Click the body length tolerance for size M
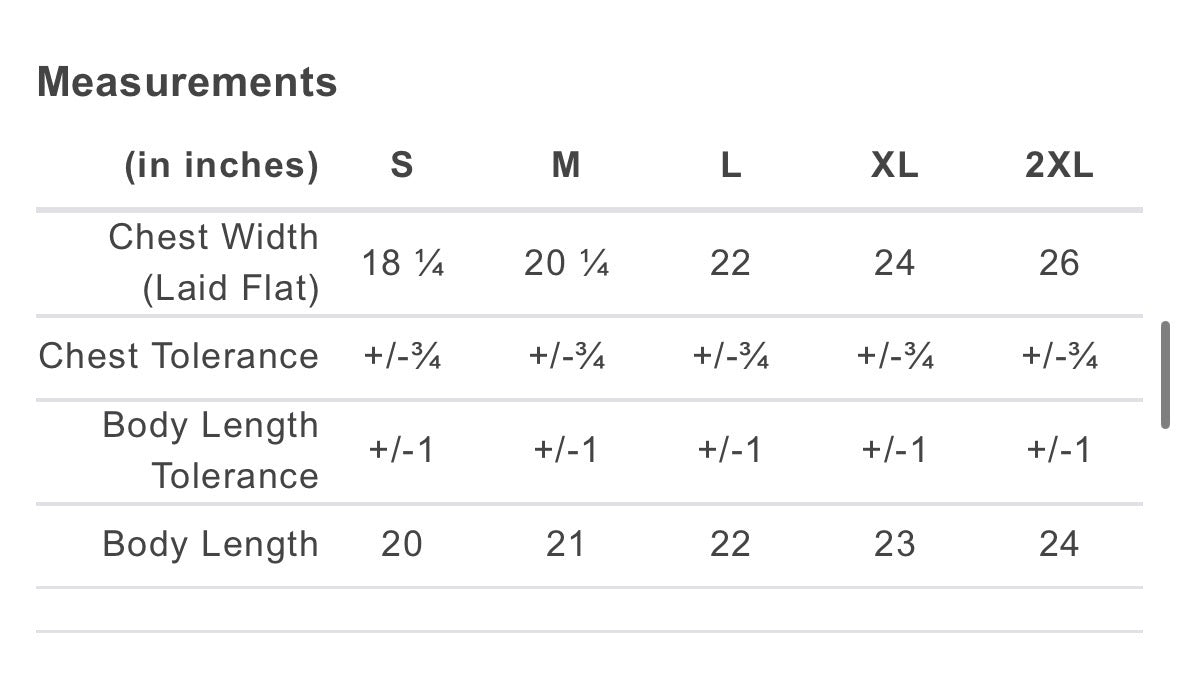Image resolution: width=1179 pixels, height=680 pixels. [x=566, y=450]
